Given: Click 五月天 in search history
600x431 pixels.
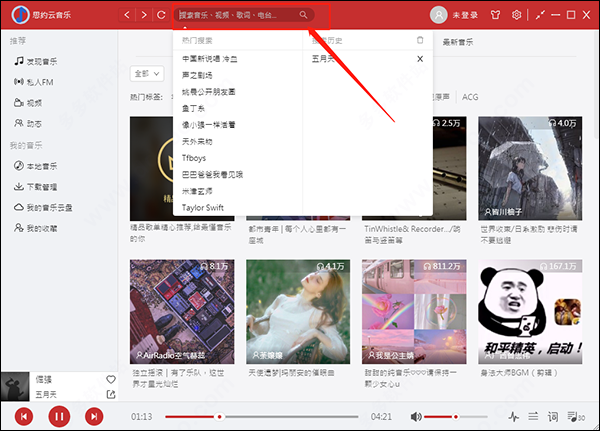Looking at the screenshot, I should click(x=323, y=59).
